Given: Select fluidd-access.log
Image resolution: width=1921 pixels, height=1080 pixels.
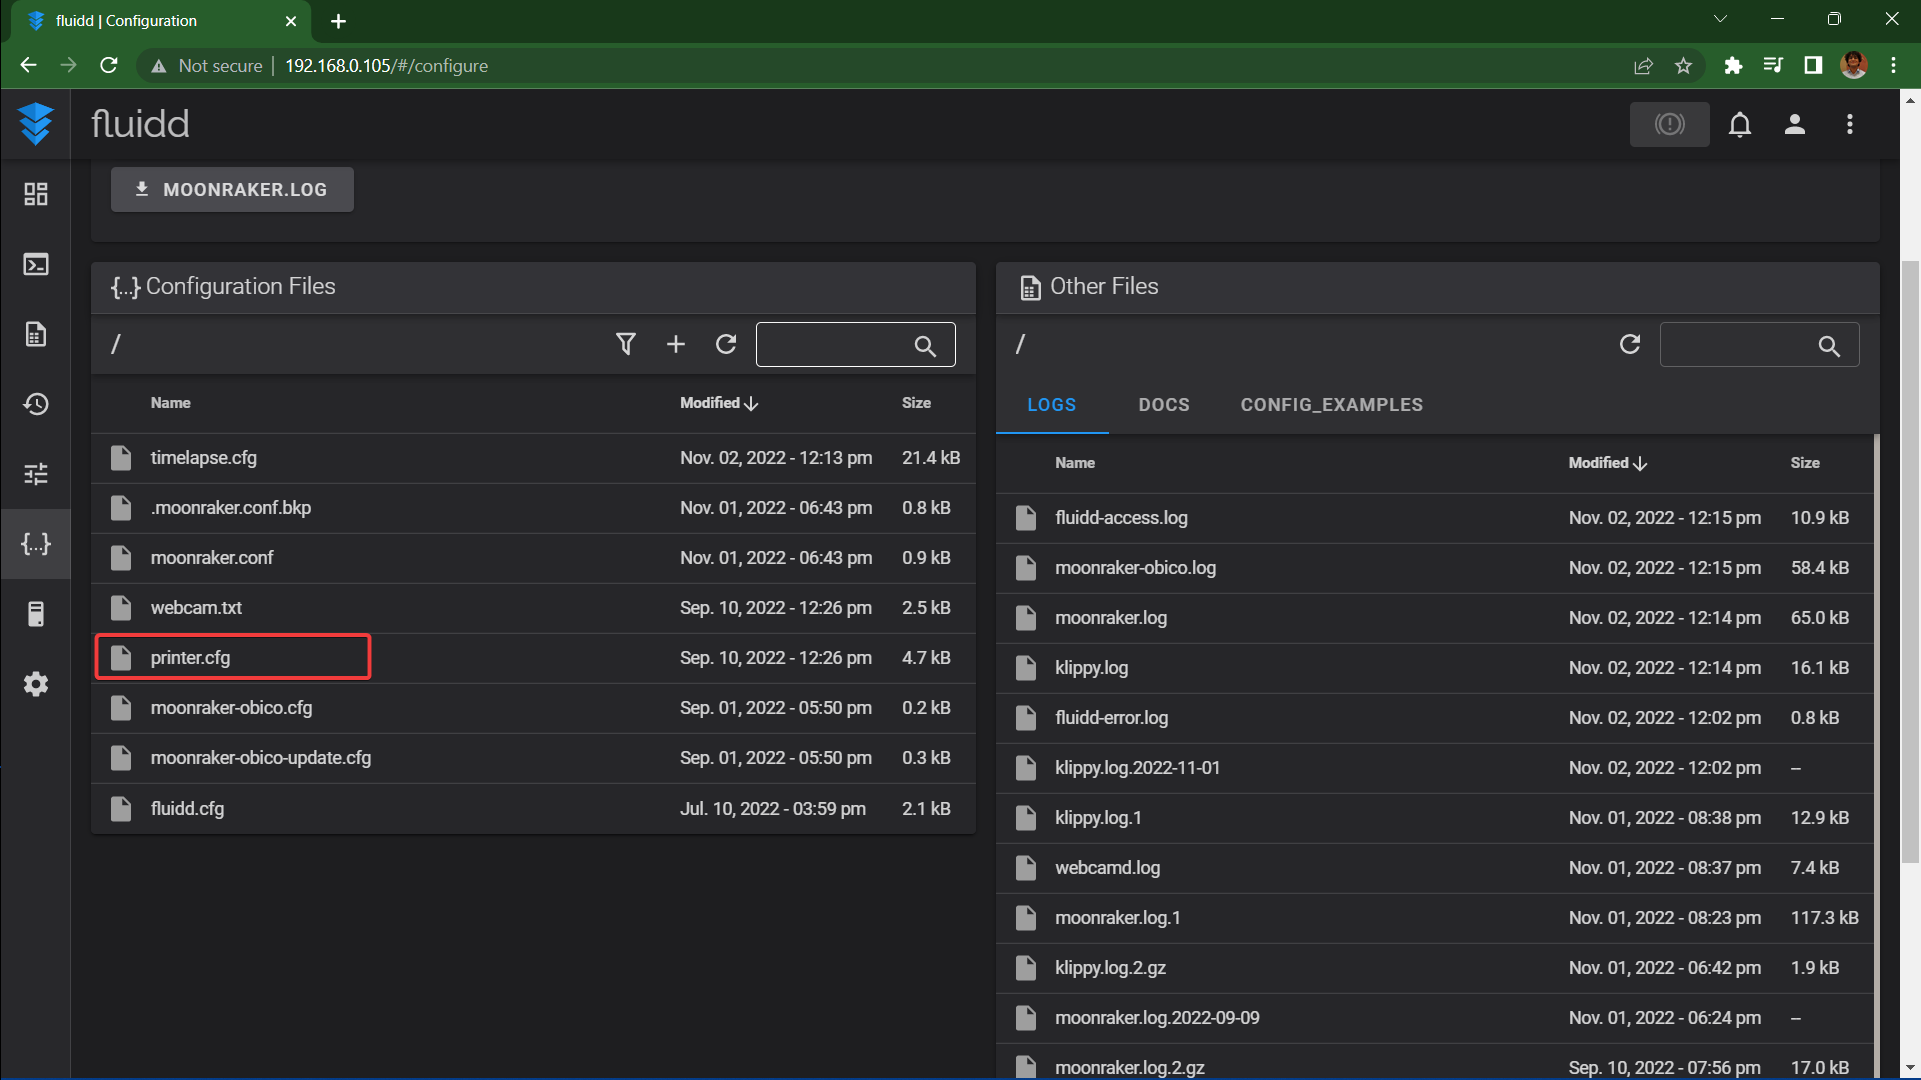Looking at the screenshot, I should coord(1434,518).
